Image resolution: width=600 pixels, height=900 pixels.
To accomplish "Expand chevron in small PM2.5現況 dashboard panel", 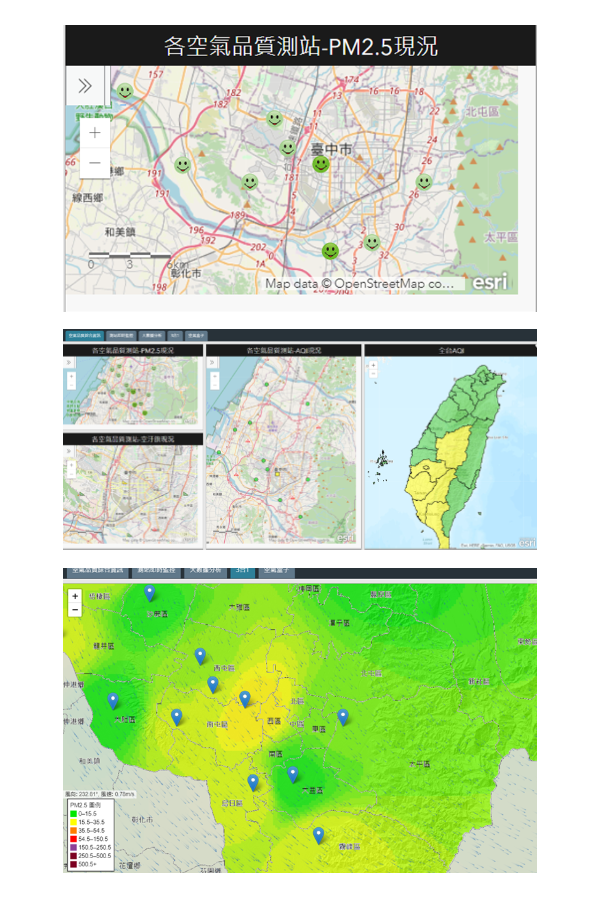I will coord(70,362).
